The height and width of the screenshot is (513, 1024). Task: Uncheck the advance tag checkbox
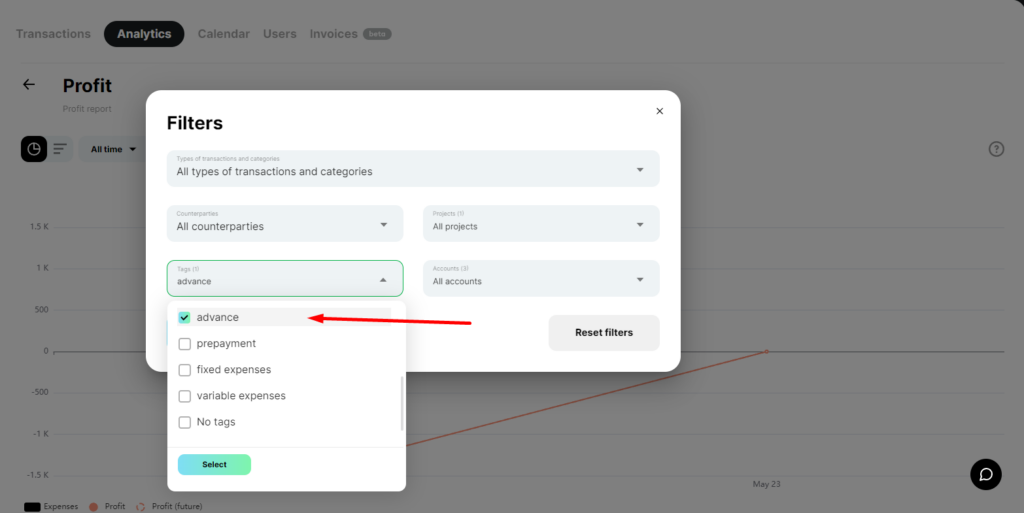pos(185,317)
